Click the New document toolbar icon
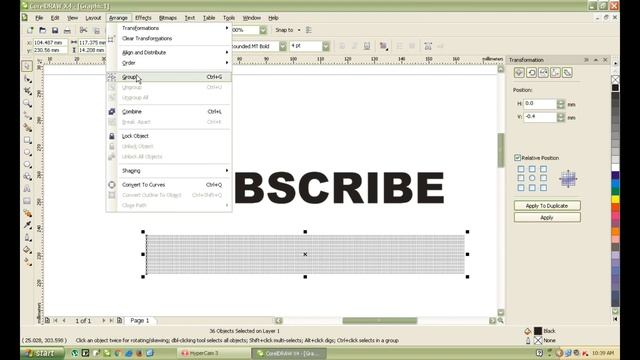 coord(30,30)
